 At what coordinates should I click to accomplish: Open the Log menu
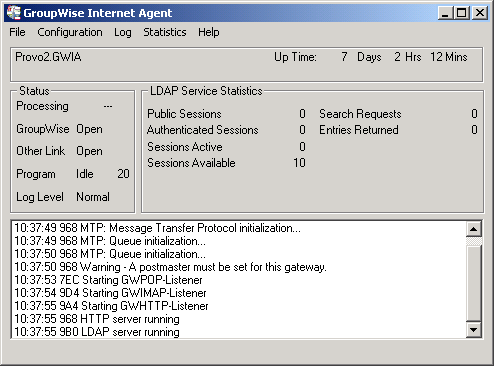click(123, 32)
